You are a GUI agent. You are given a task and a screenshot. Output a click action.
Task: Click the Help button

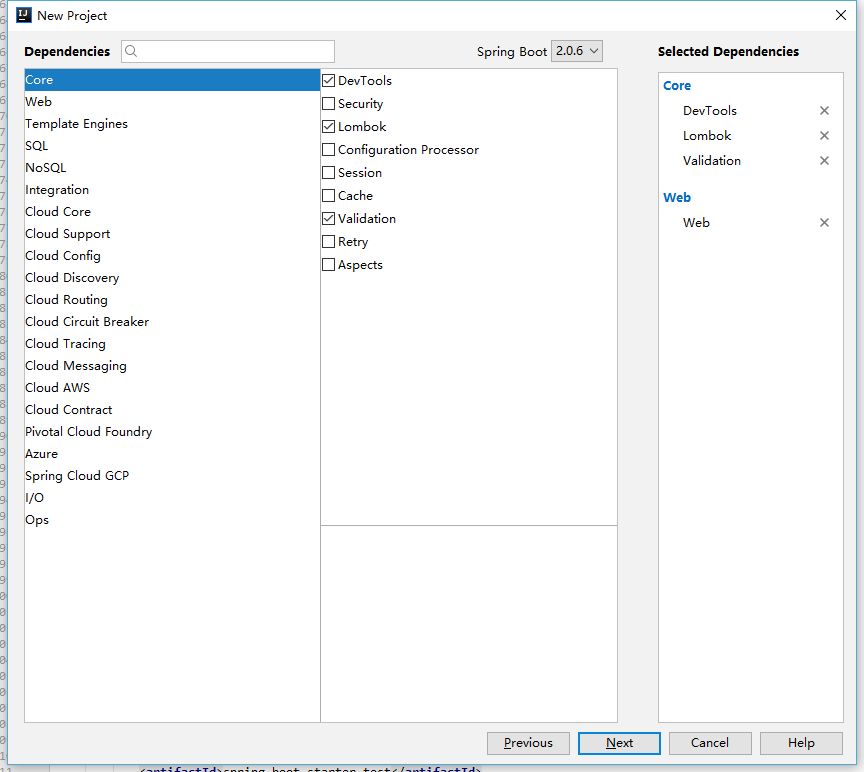[x=800, y=743]
